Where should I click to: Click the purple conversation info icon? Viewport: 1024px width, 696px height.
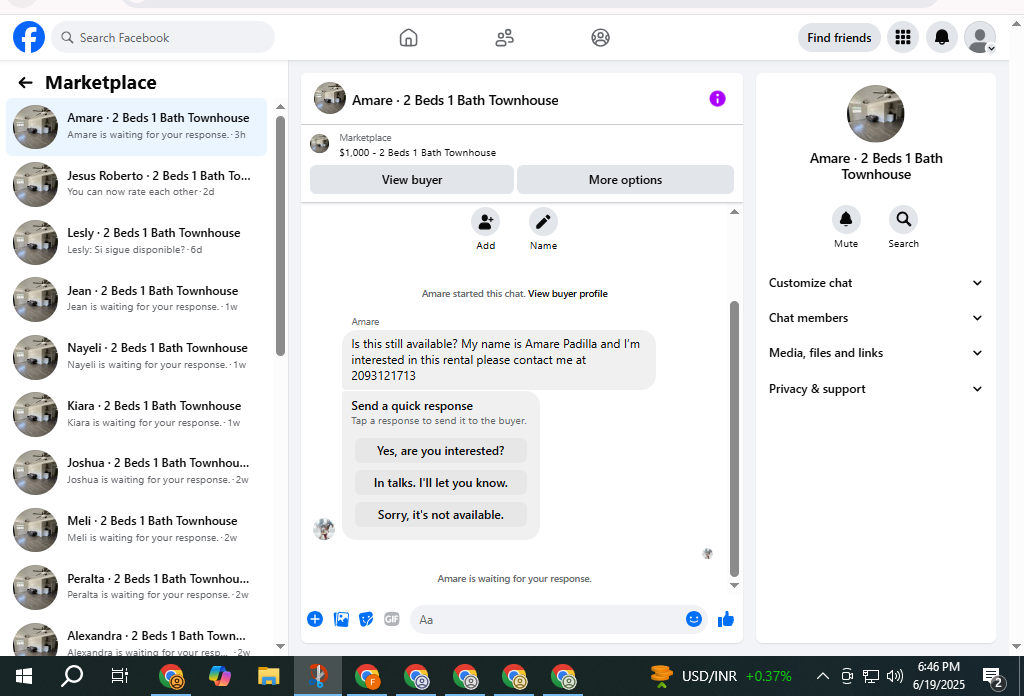point(717,99)
